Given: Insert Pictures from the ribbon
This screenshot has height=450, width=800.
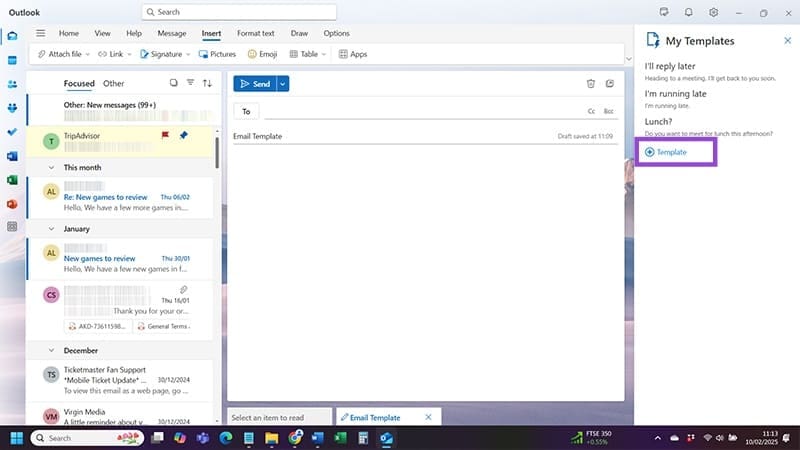Looking at the screenshot, I should click(217, 54).
